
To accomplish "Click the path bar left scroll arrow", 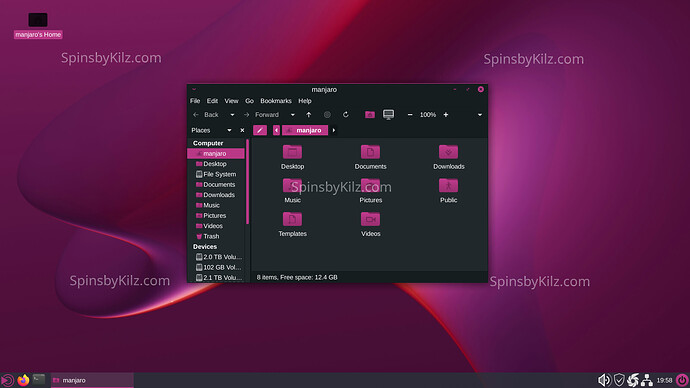I will 276,130.
